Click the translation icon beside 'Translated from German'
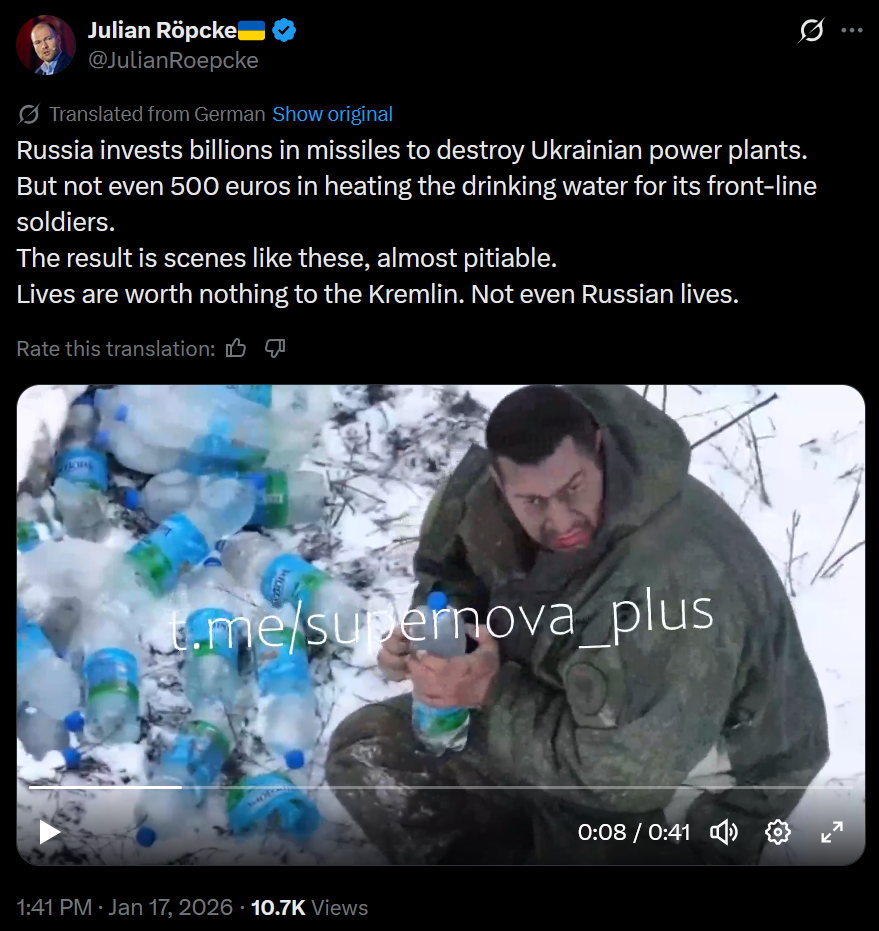Image resolution: width=879 pixels, height=931 pixels. [29, 114]
